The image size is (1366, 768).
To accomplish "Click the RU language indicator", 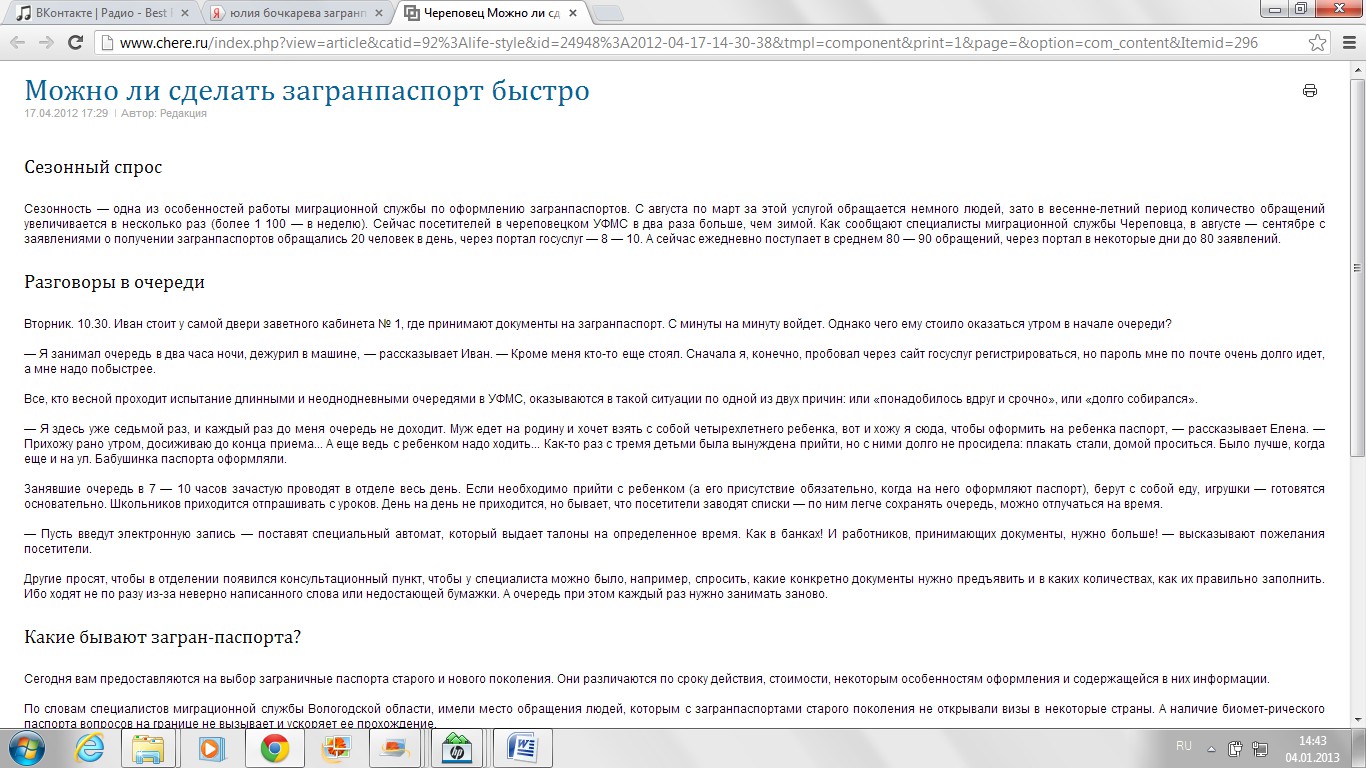I will pos(1184,747).
